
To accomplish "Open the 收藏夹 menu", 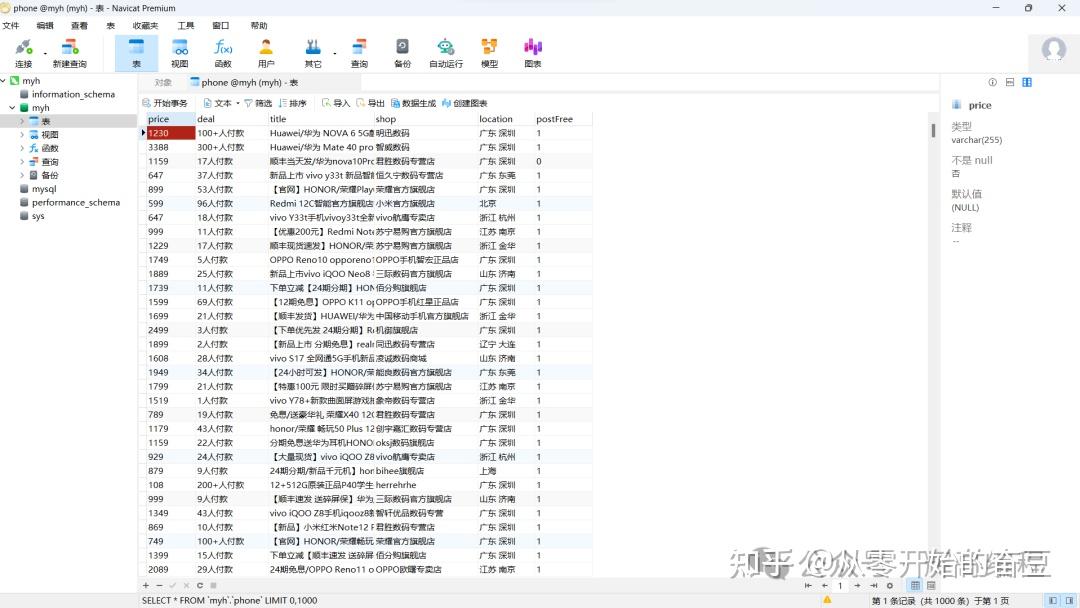I will tap(145, 25).
